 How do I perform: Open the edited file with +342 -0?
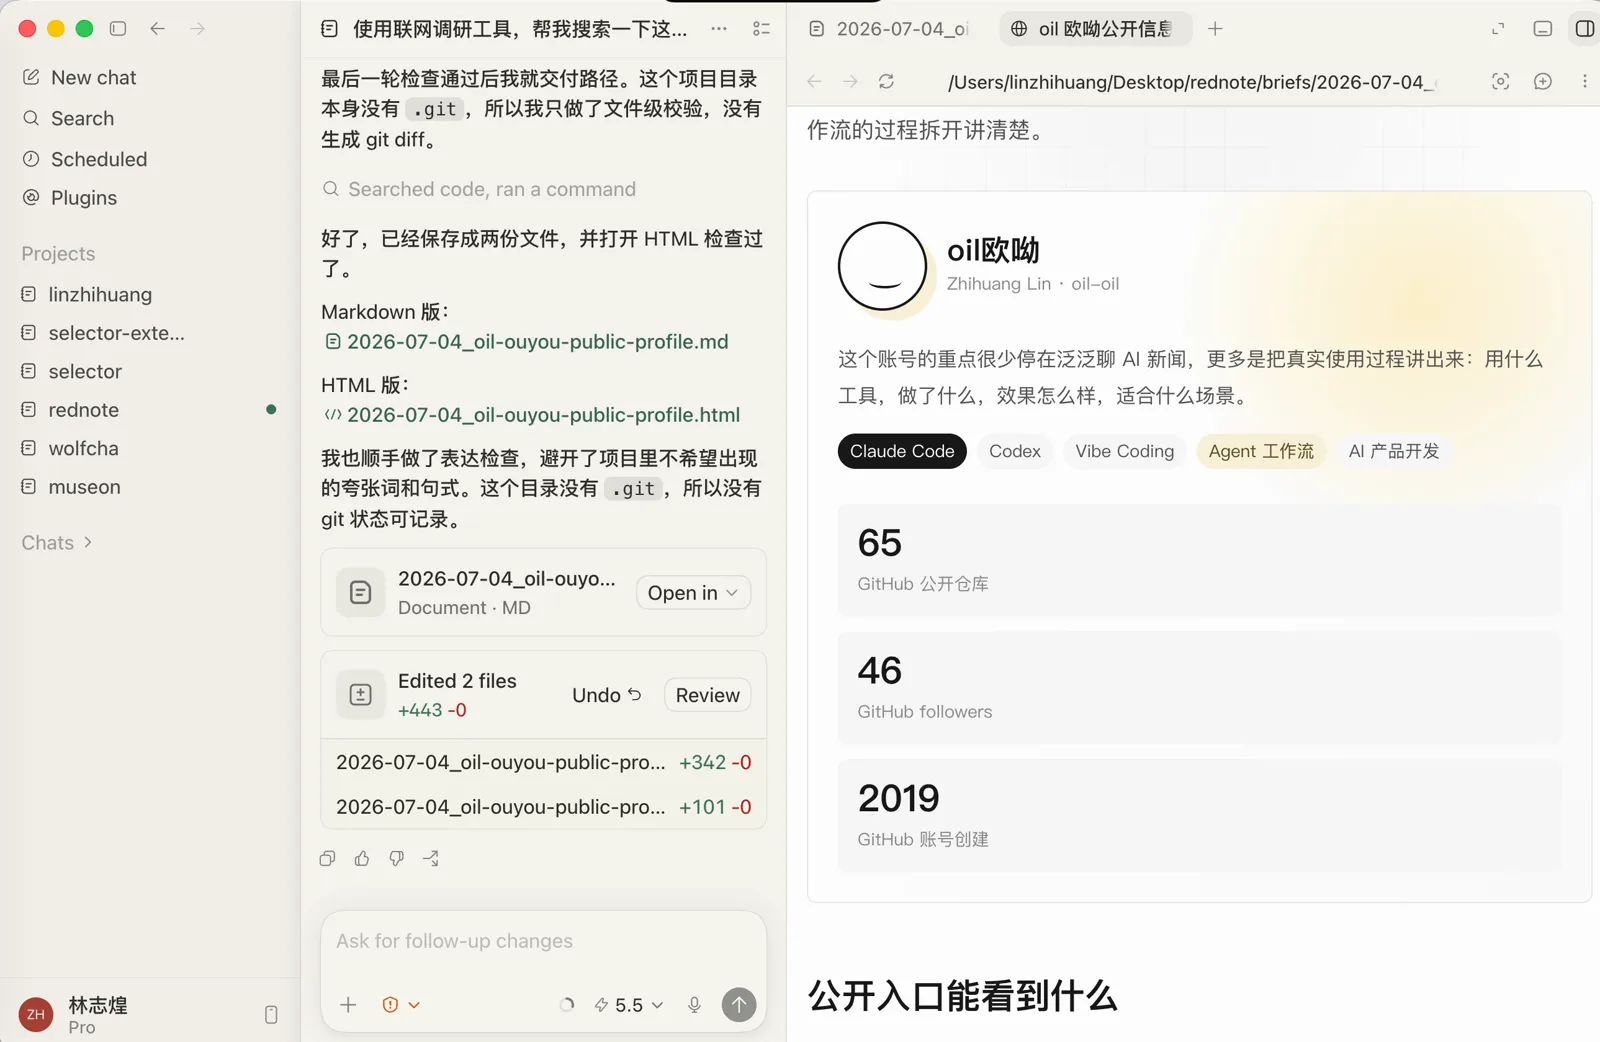tap(543, 762)
